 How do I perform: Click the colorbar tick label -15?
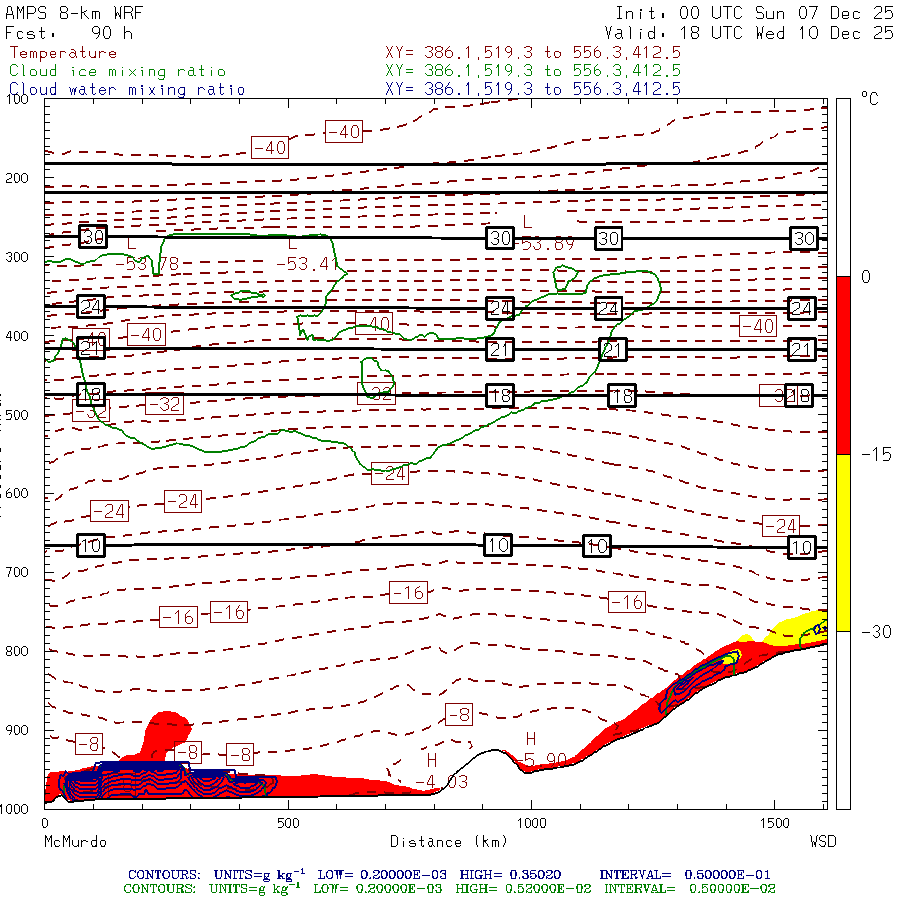click(876, 455)
